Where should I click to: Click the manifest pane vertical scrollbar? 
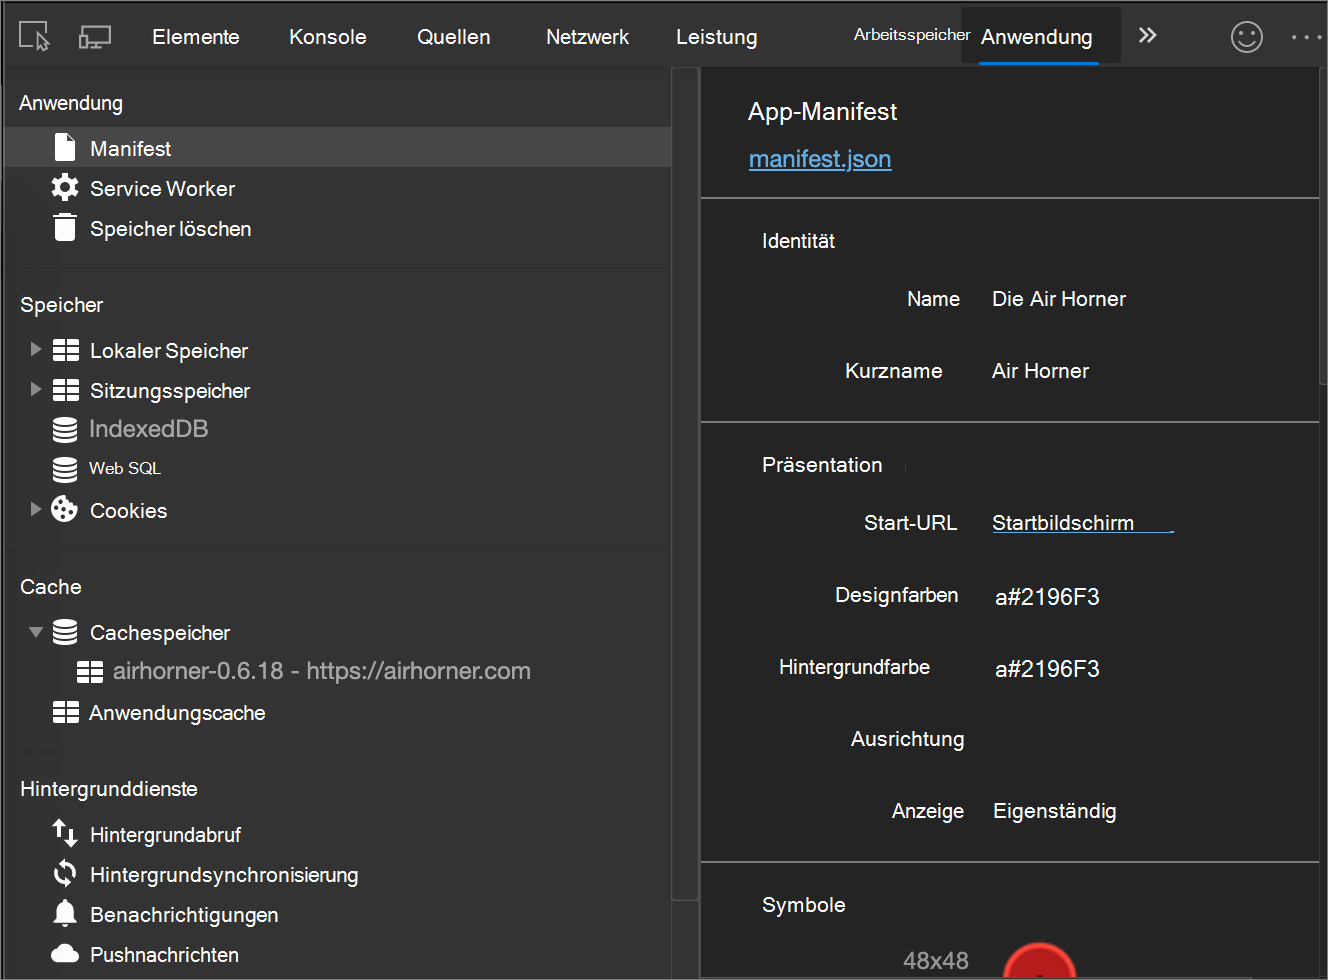[x=1323, y=224]
